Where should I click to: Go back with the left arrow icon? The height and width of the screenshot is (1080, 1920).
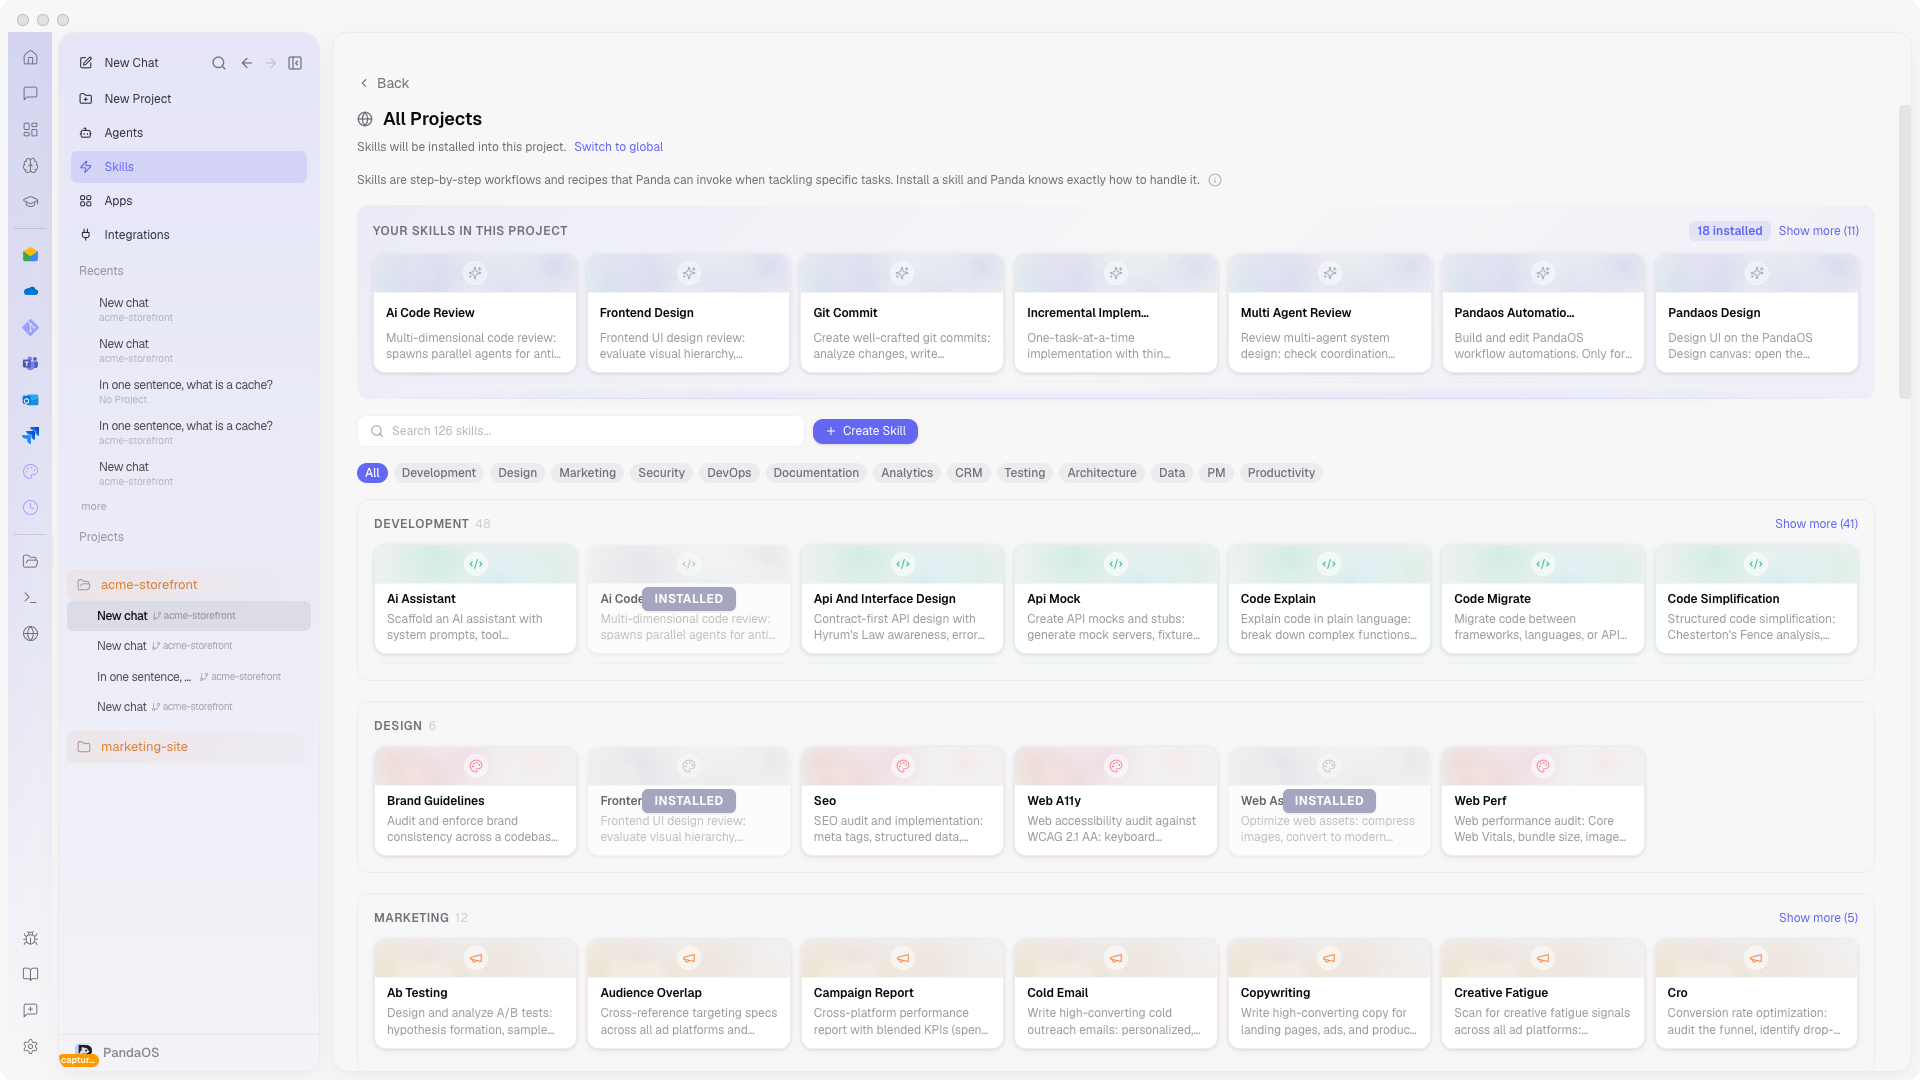click(x=246, y=63)
